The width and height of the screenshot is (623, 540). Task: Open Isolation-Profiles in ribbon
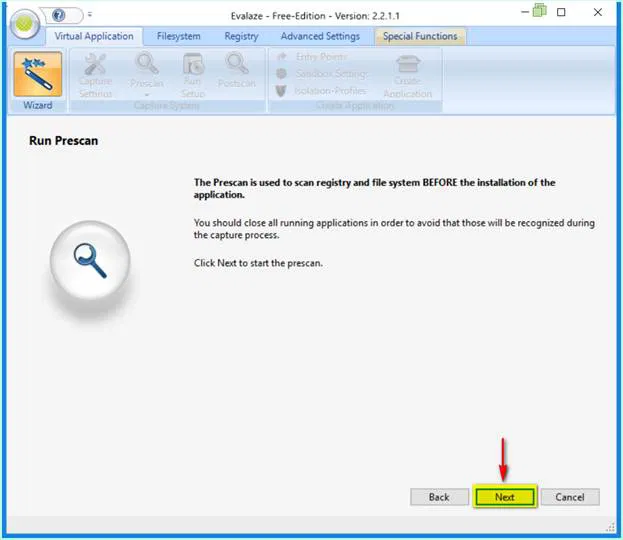[321, 91]
